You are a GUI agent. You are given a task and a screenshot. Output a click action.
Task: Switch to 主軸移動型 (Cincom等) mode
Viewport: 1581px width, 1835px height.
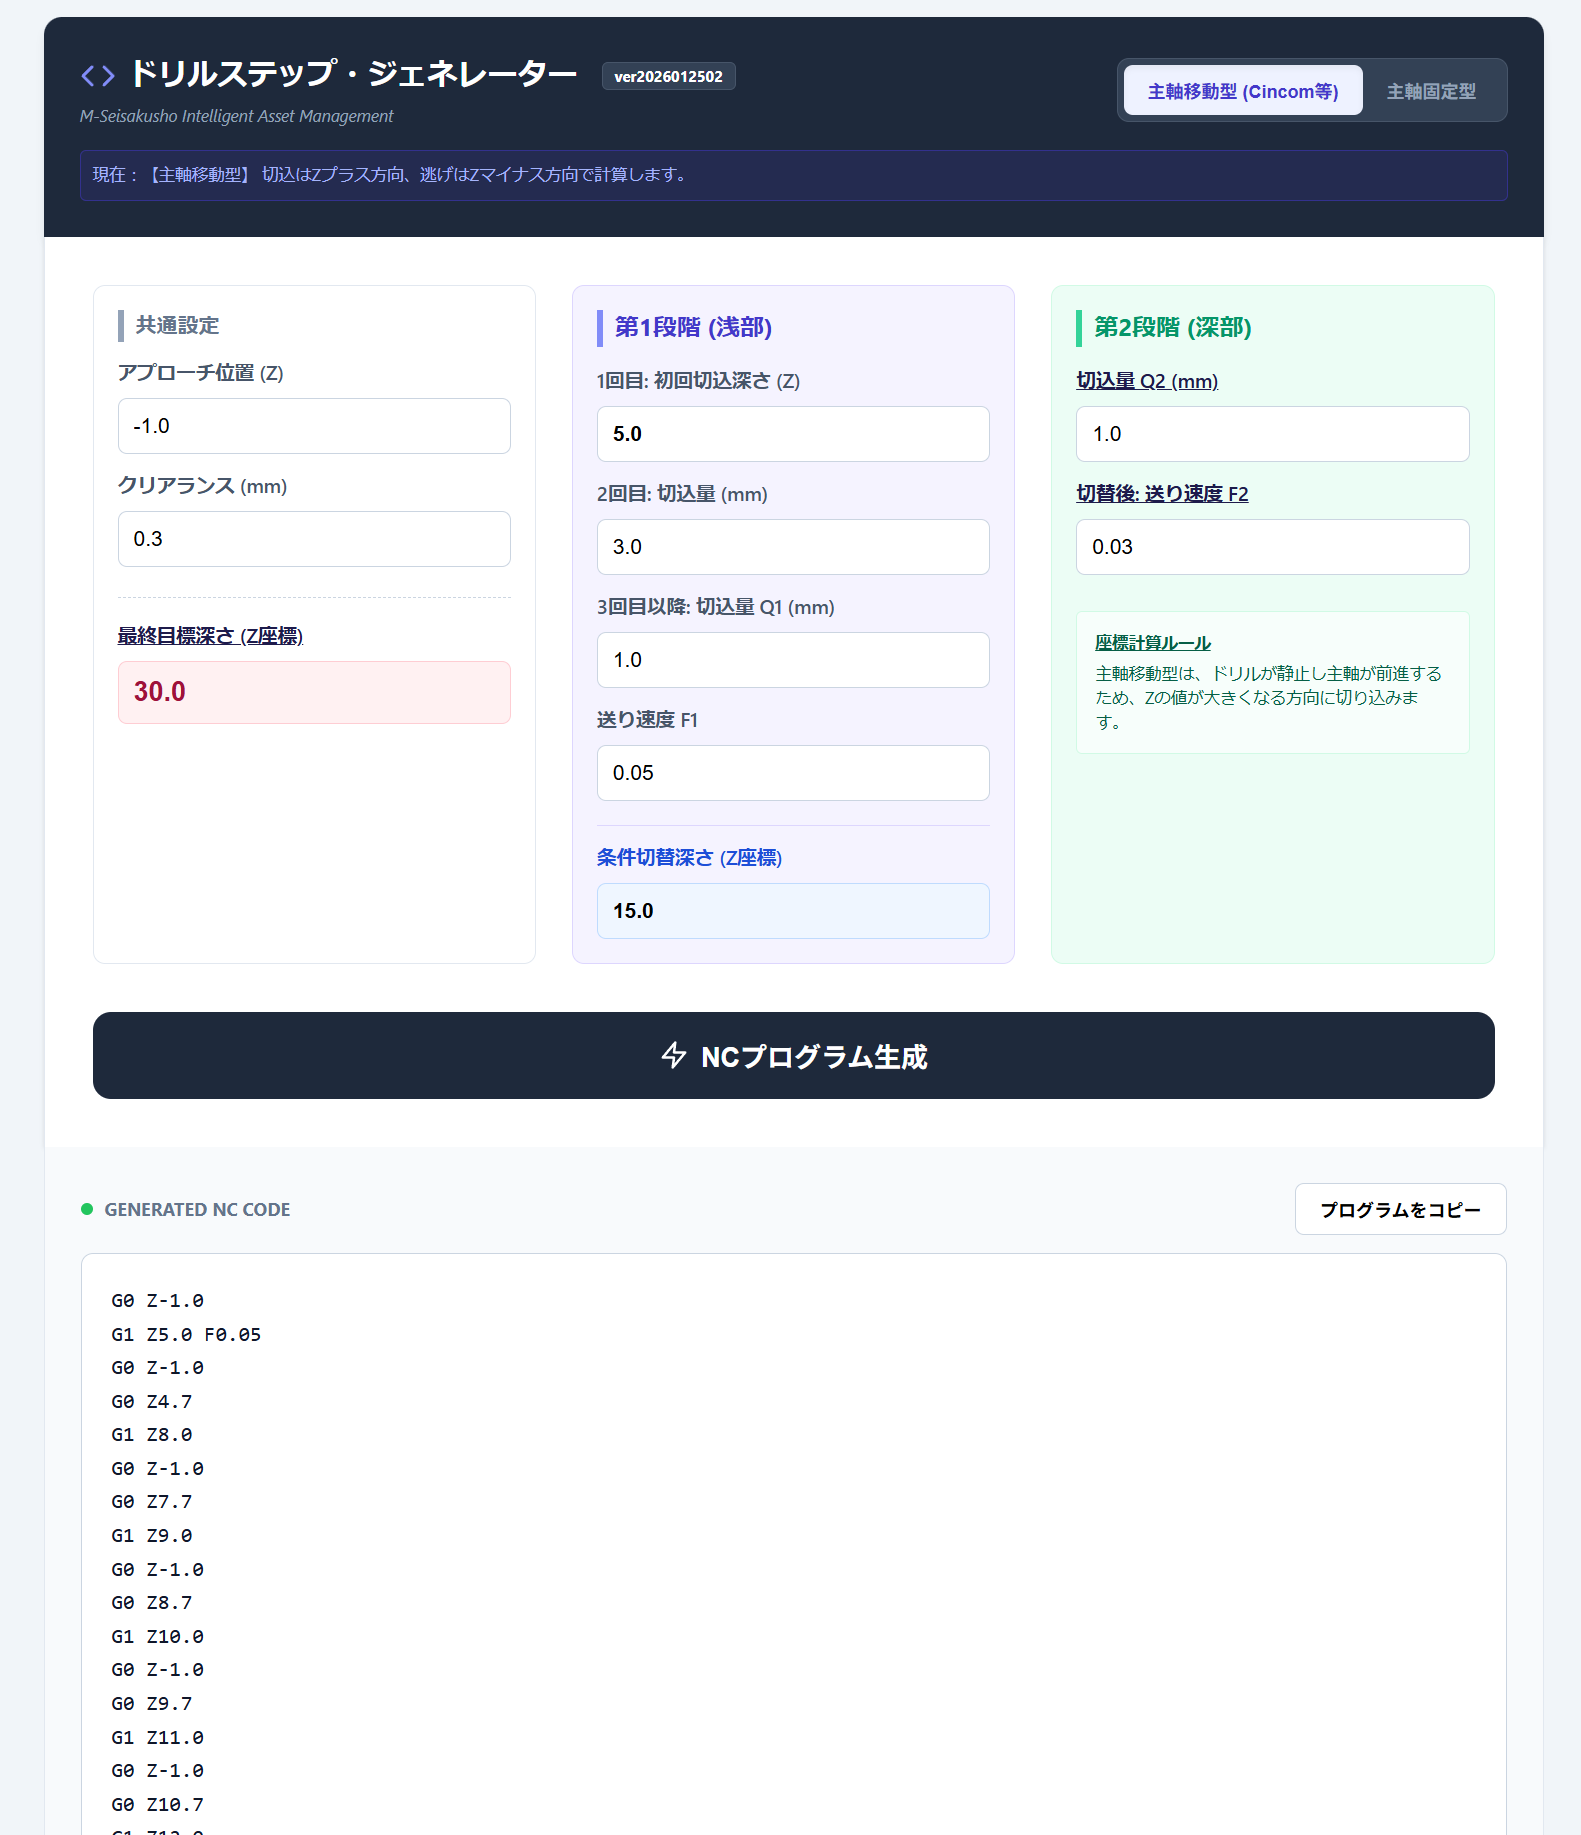click(x=1242, y=91)
